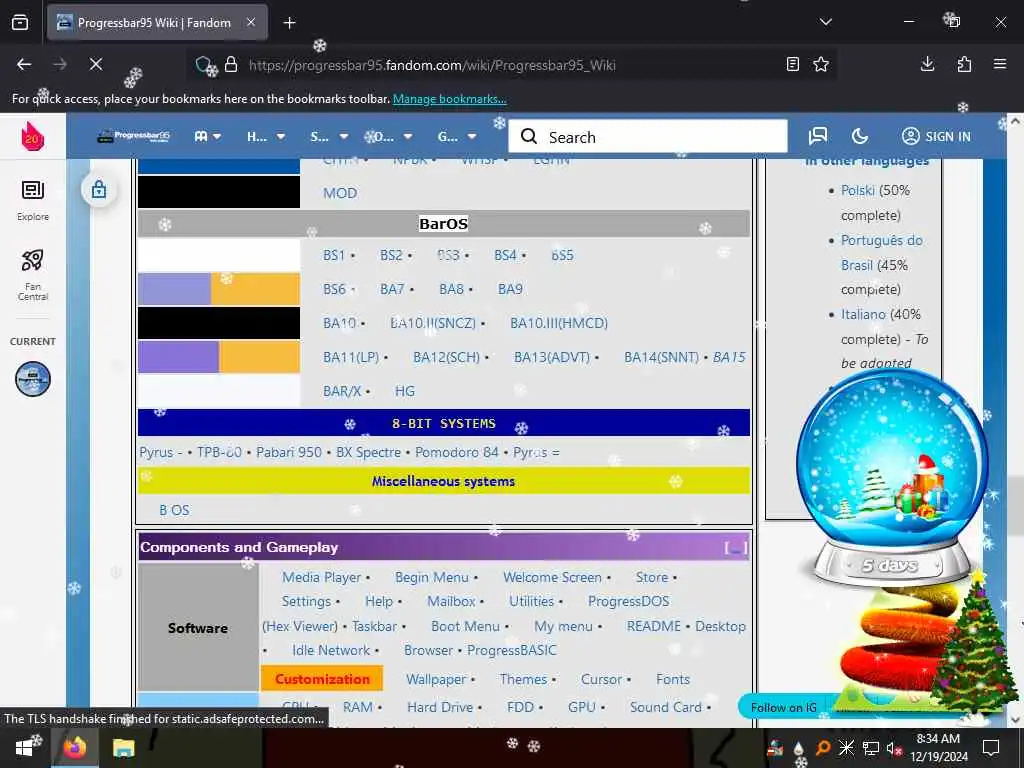Screen dimensions: 1024x768
Task: Open the Wallpaper link
Action: pos(436,679)
